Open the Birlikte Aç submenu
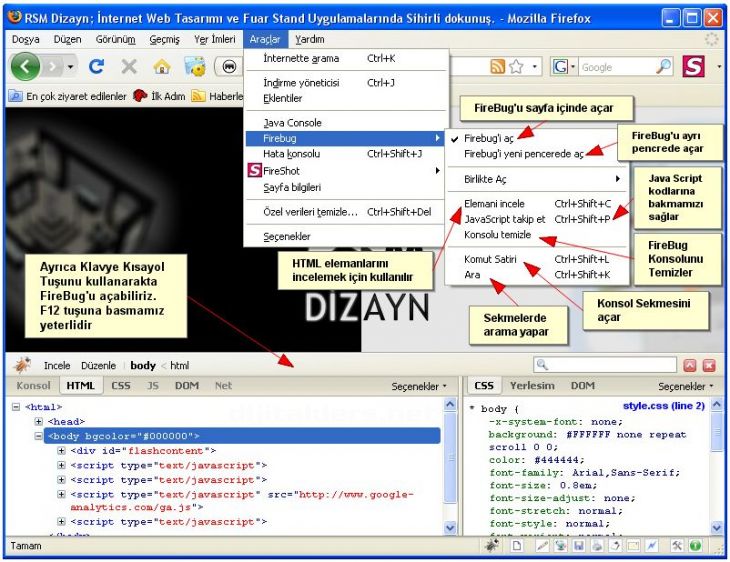This screenshot has height=562, width=730. 538,179
